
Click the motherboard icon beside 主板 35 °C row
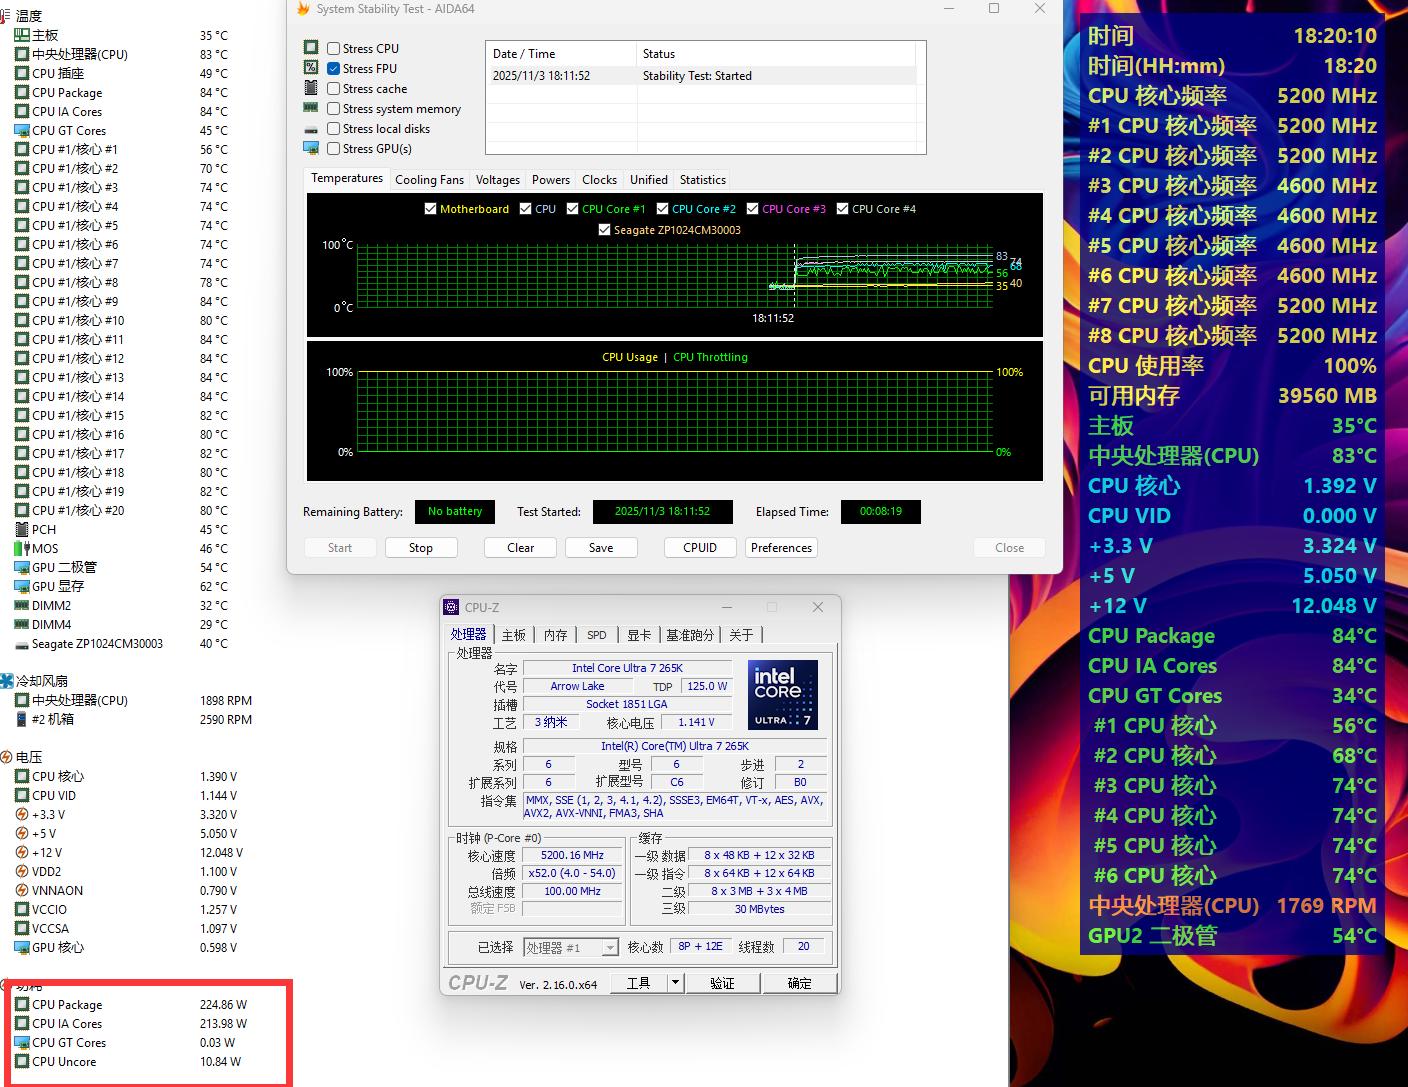pos(22,35)
